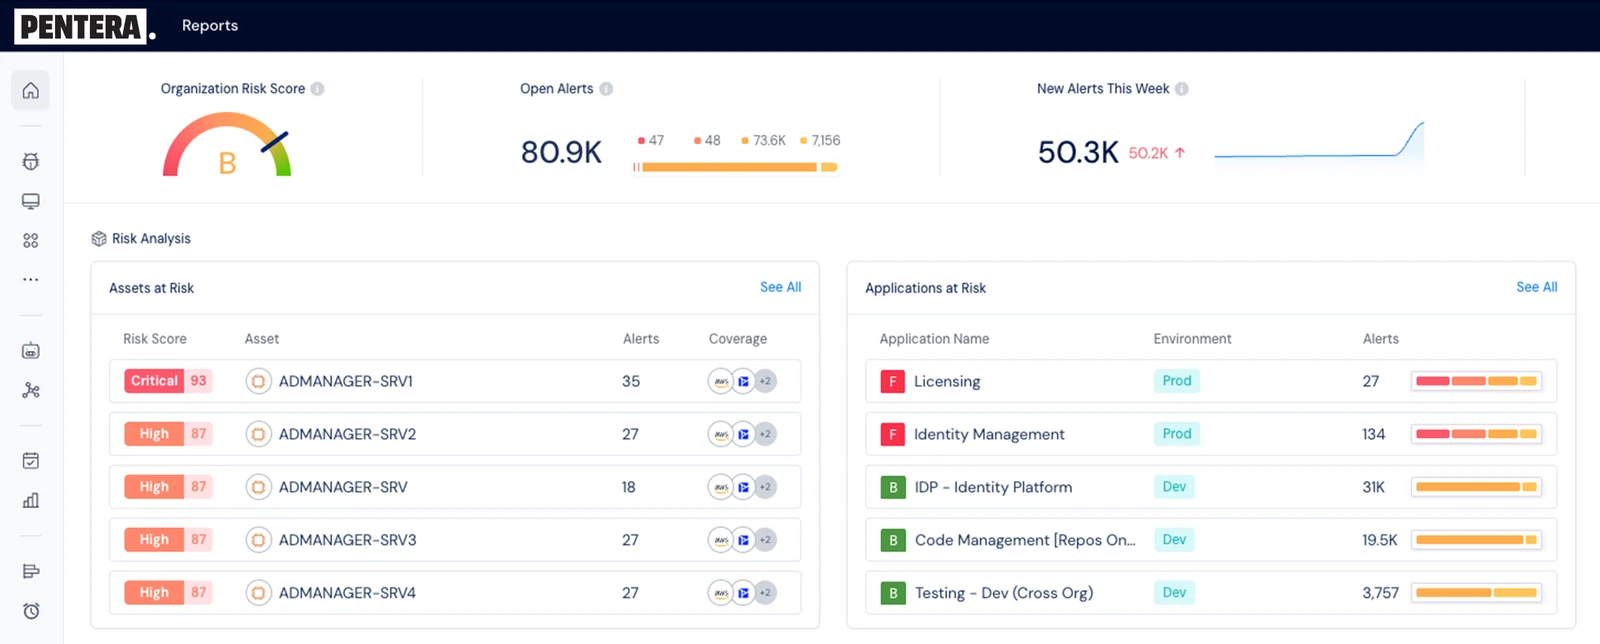Click B grade badge for IDP
Viewport: 1600px width, 644px height.
click(893, 487)
